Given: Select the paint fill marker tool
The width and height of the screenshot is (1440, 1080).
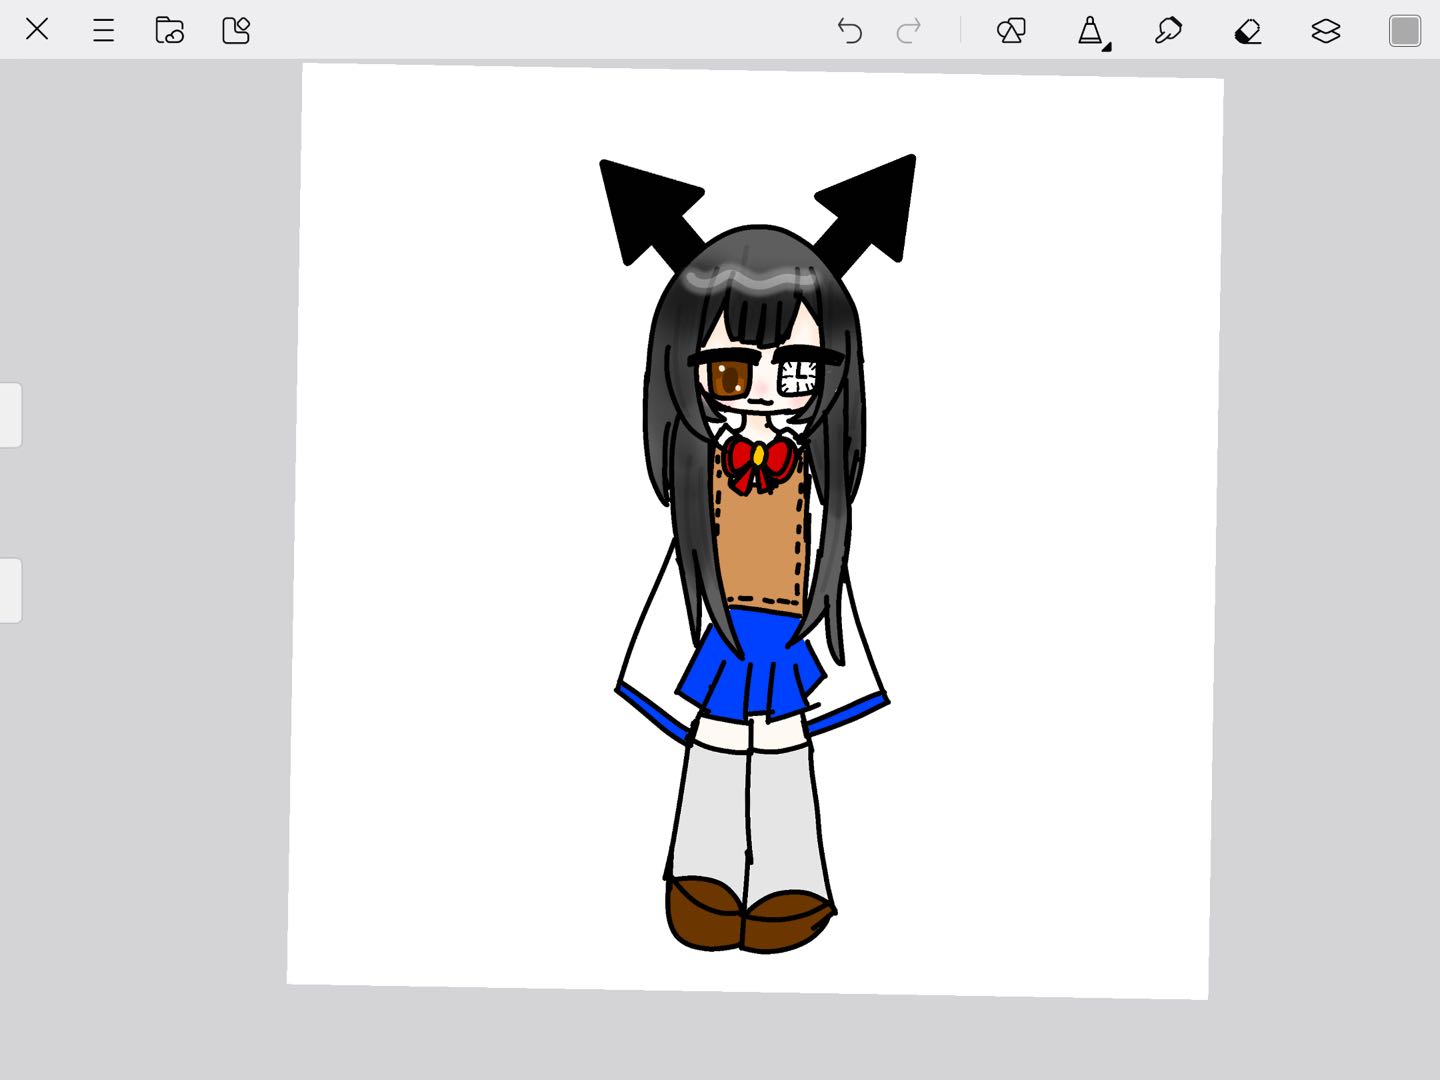Looking at the screenshot, I should point(1168,31).
